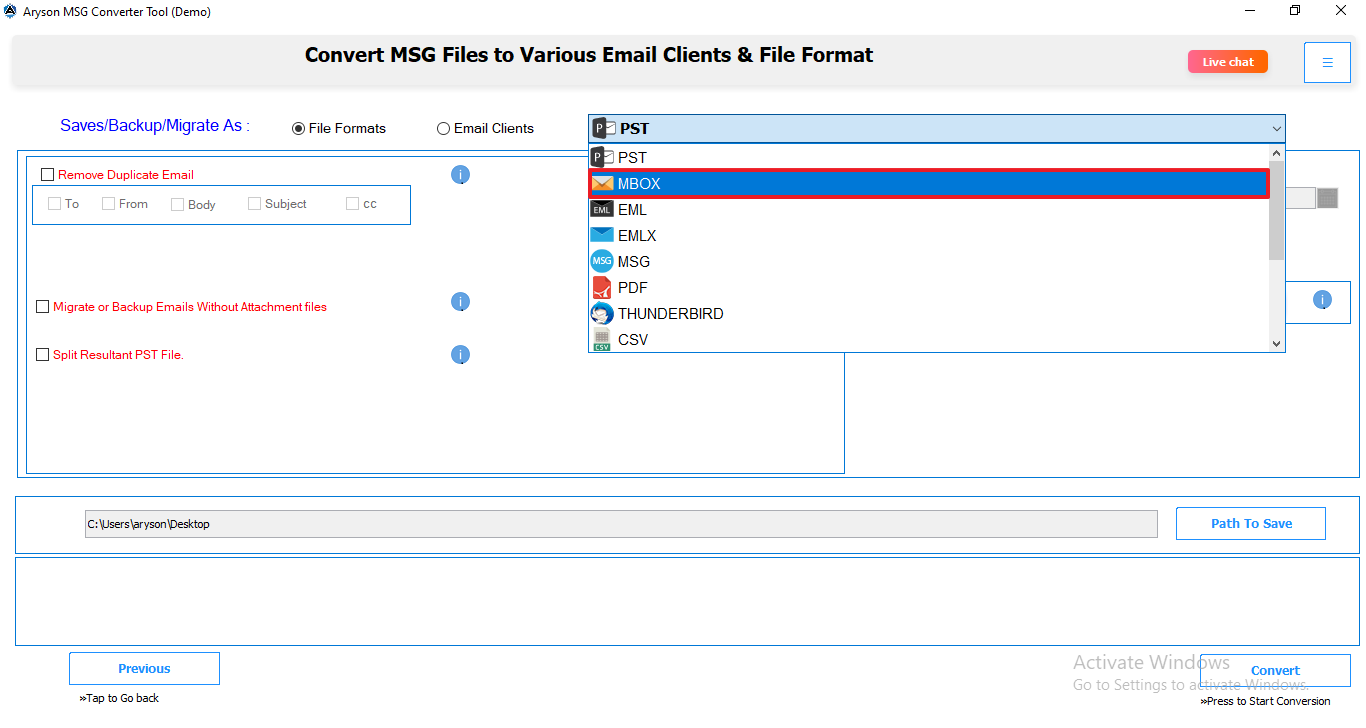Click the "»Tap to Go back" hint text

coord(119,698)
